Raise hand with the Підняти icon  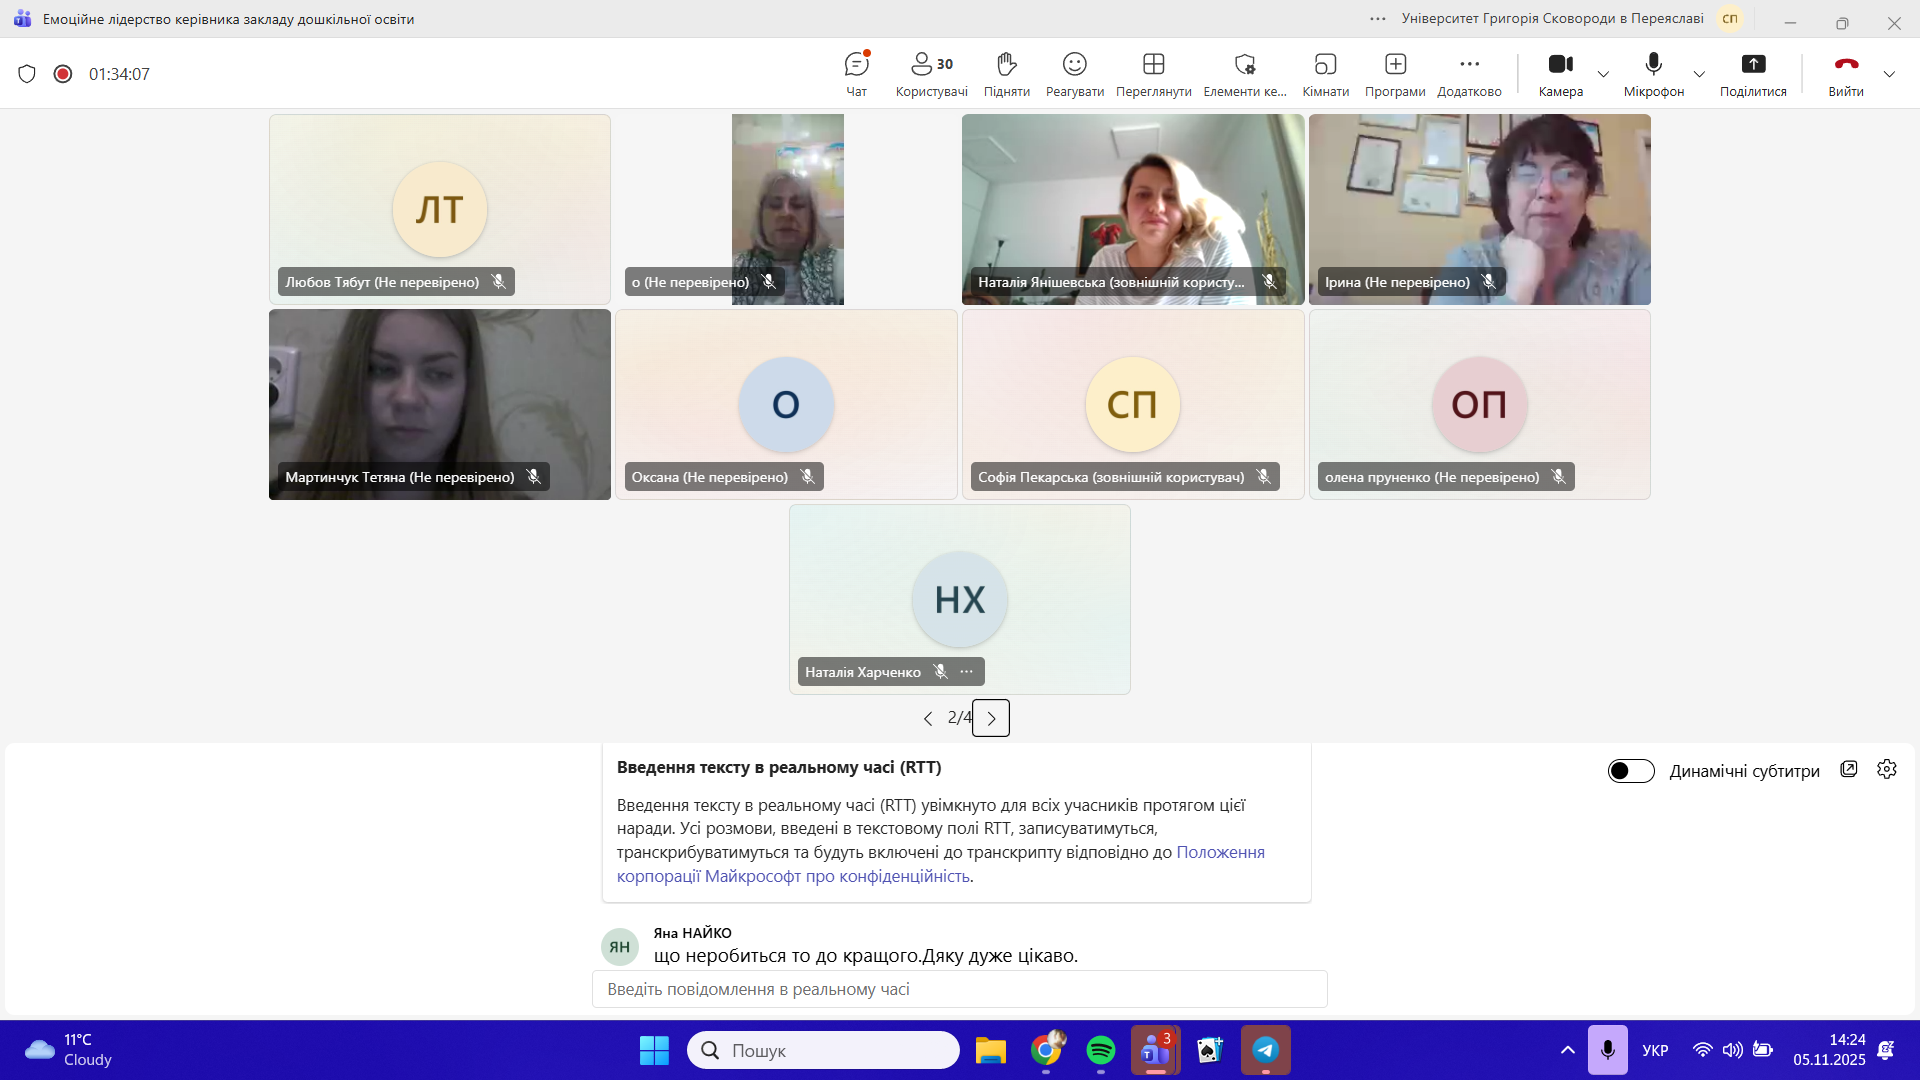point(1006,73)
